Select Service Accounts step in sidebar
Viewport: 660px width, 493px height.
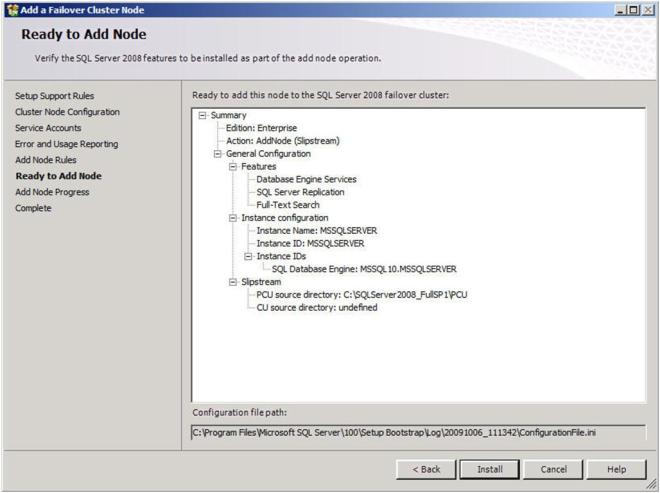(x=48, y=128)
